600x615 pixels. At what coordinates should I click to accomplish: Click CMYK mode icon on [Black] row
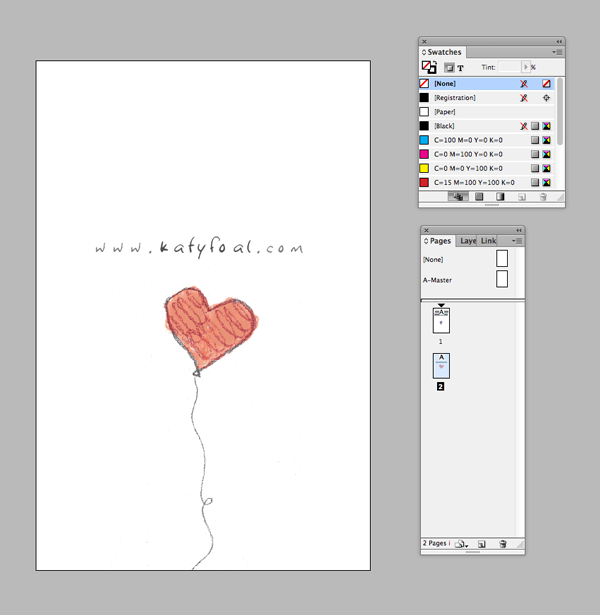tap(546, 126)
